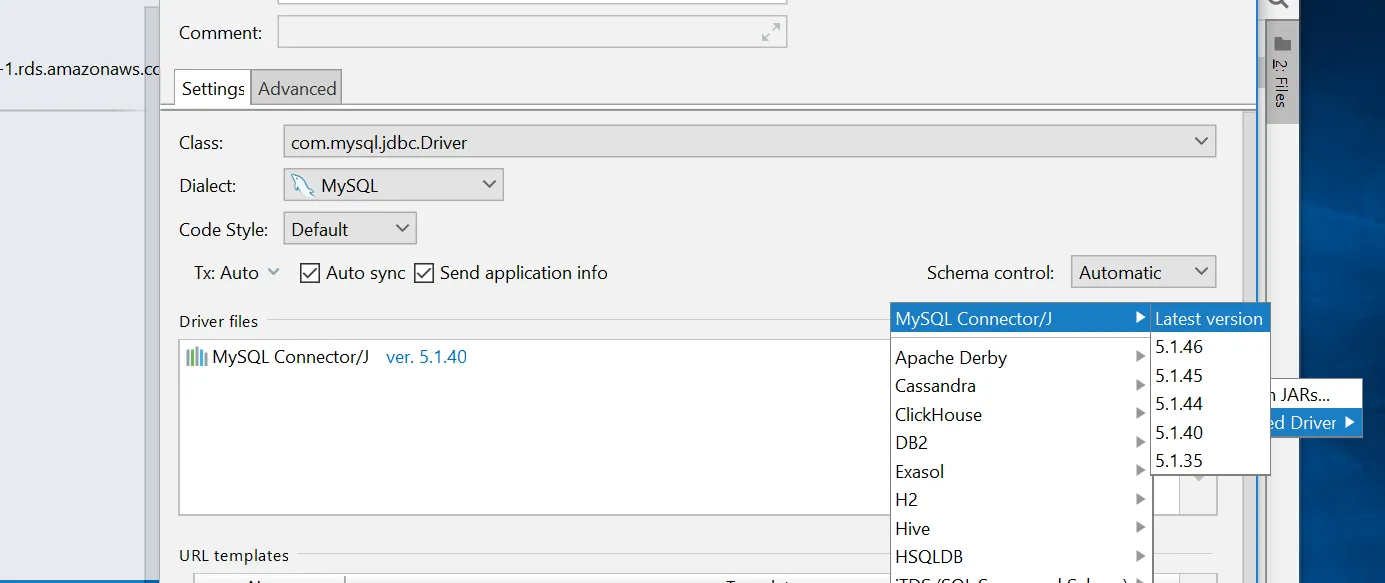
Task: Select driver version 5.1.45
Action: click(1210, 376)
